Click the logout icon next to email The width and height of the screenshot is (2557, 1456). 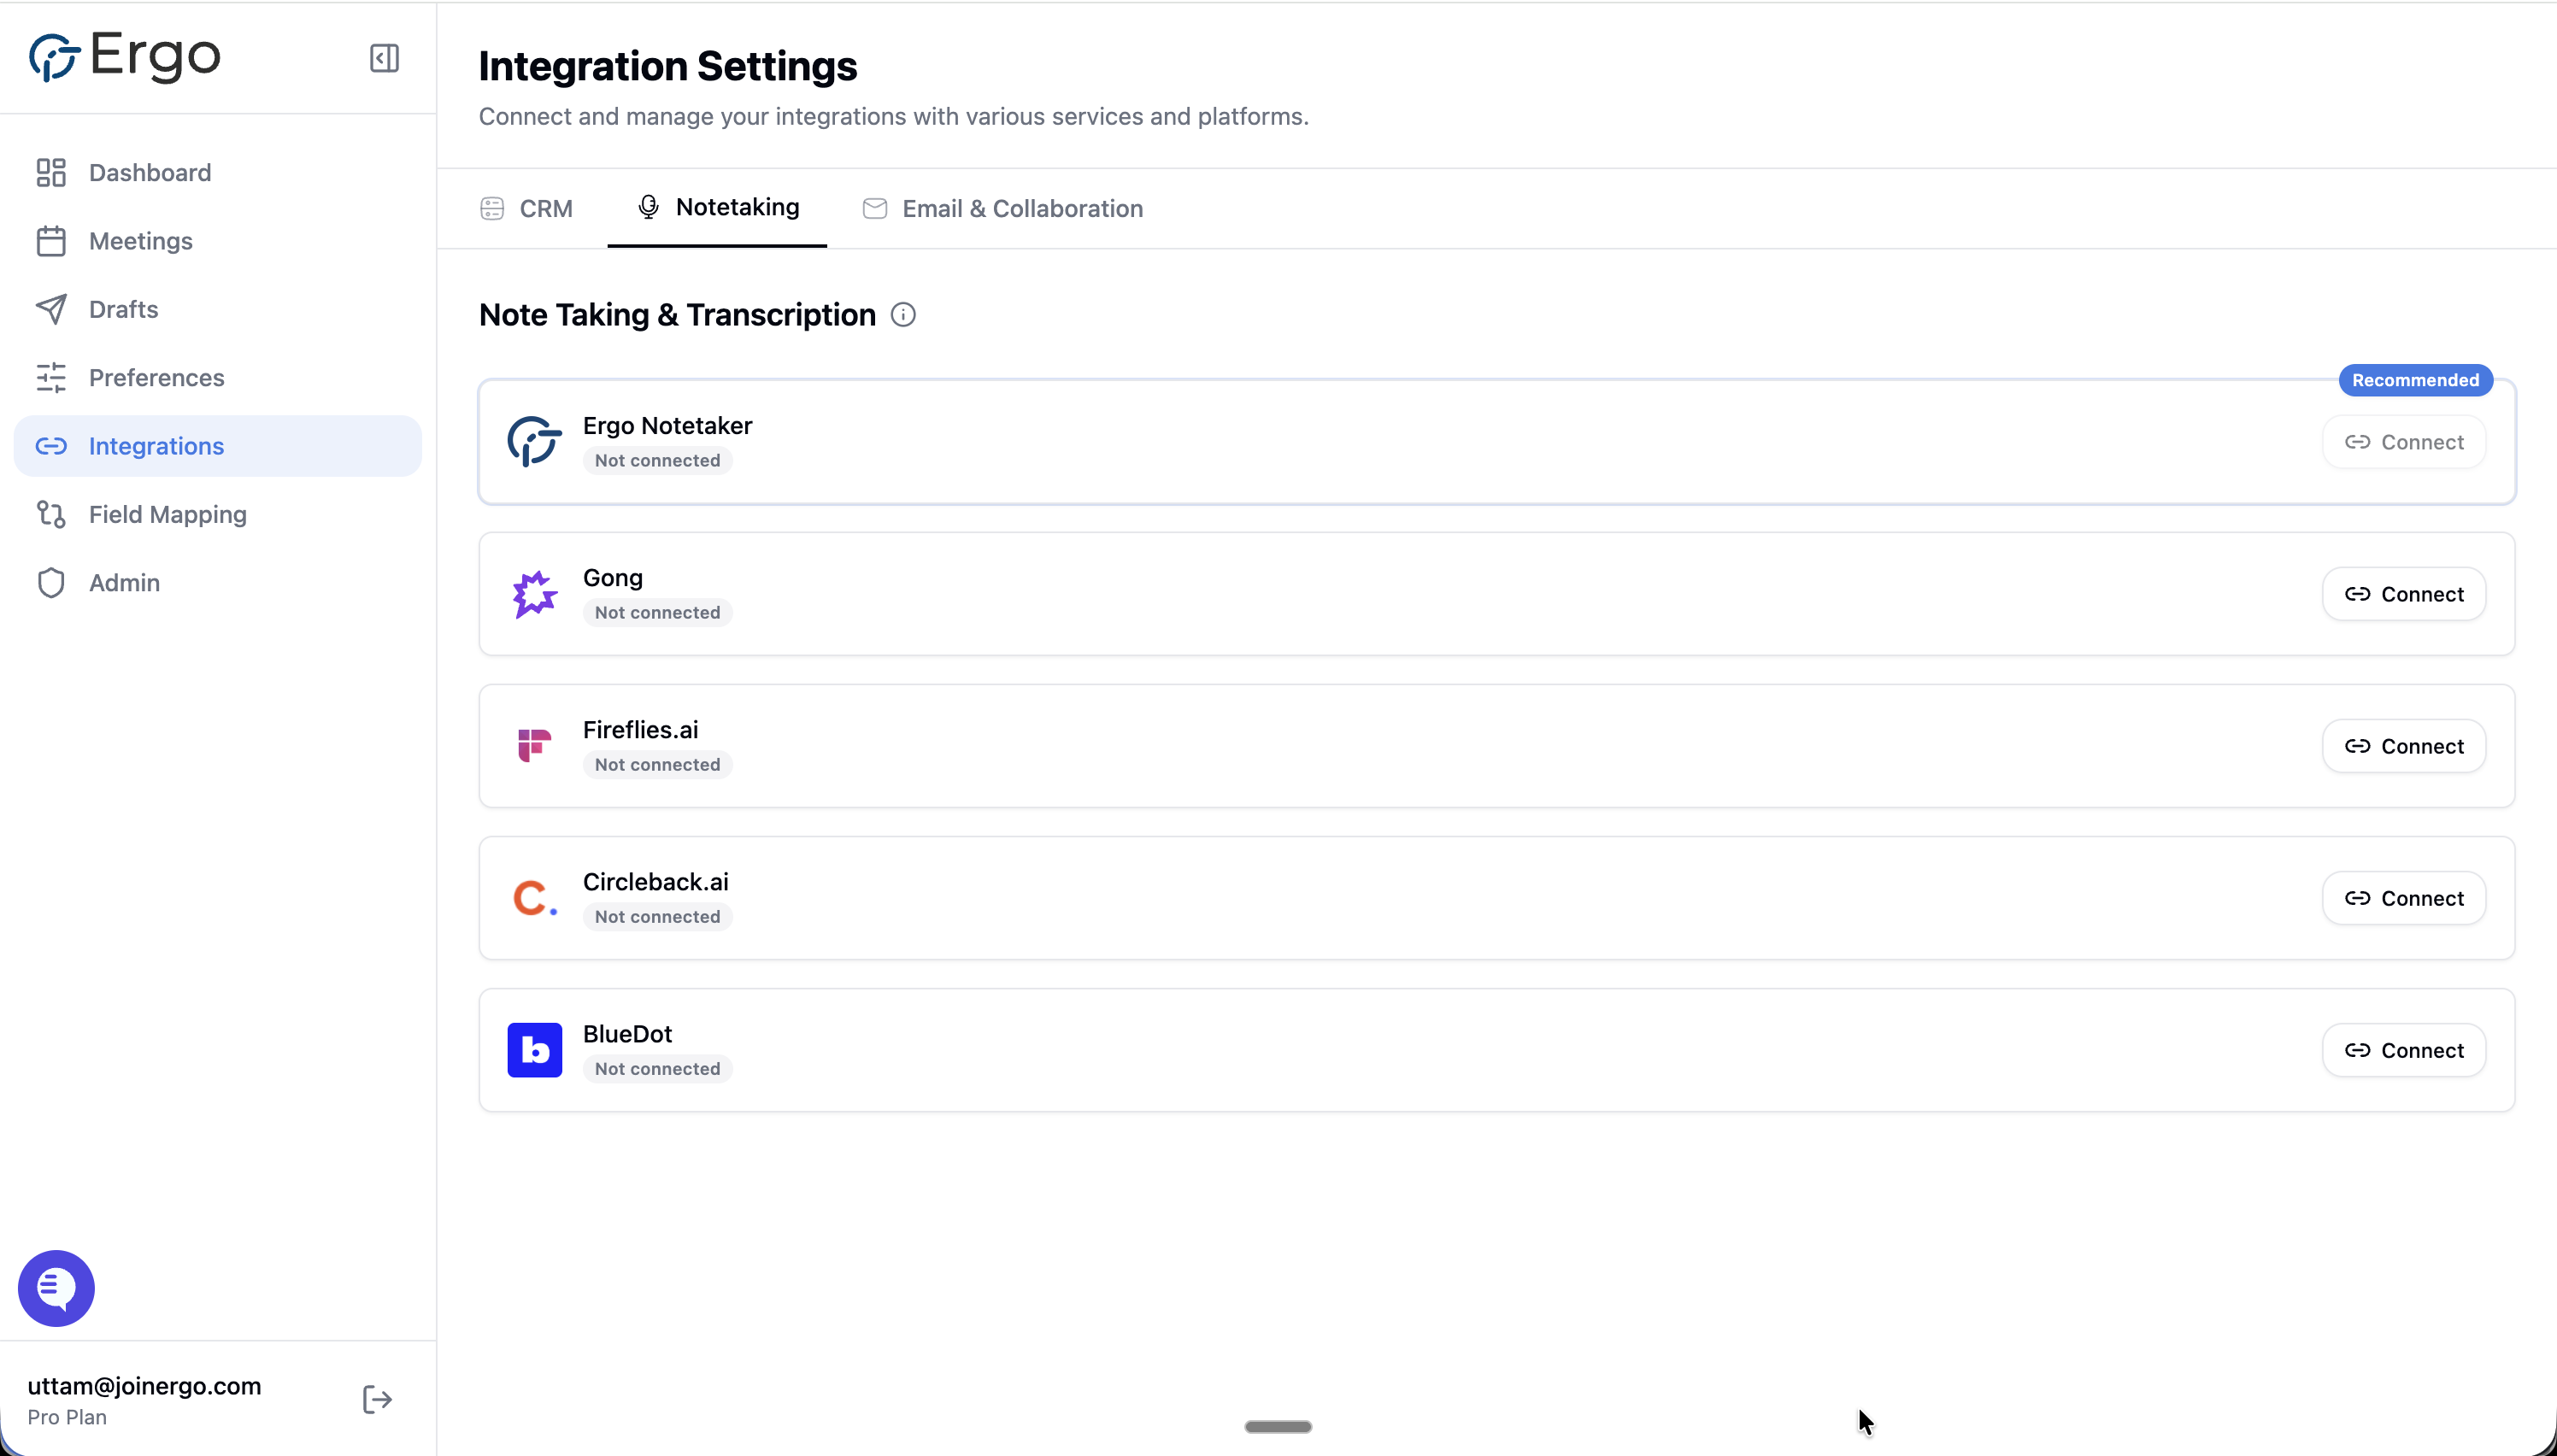(377, 1400)
